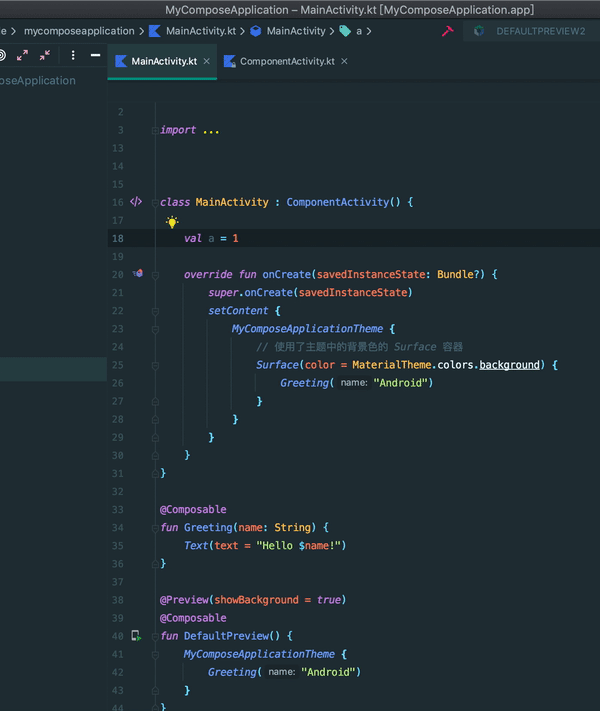
Task: Close the MainActivity.kt tab
Action: 206,61
